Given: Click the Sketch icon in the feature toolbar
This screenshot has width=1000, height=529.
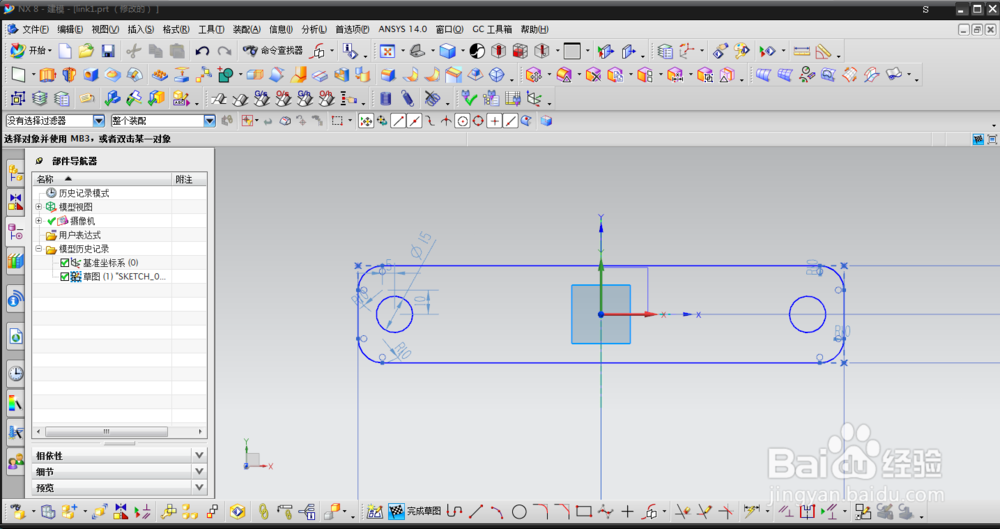Looking at the screenshot, I should click(18, 75).
